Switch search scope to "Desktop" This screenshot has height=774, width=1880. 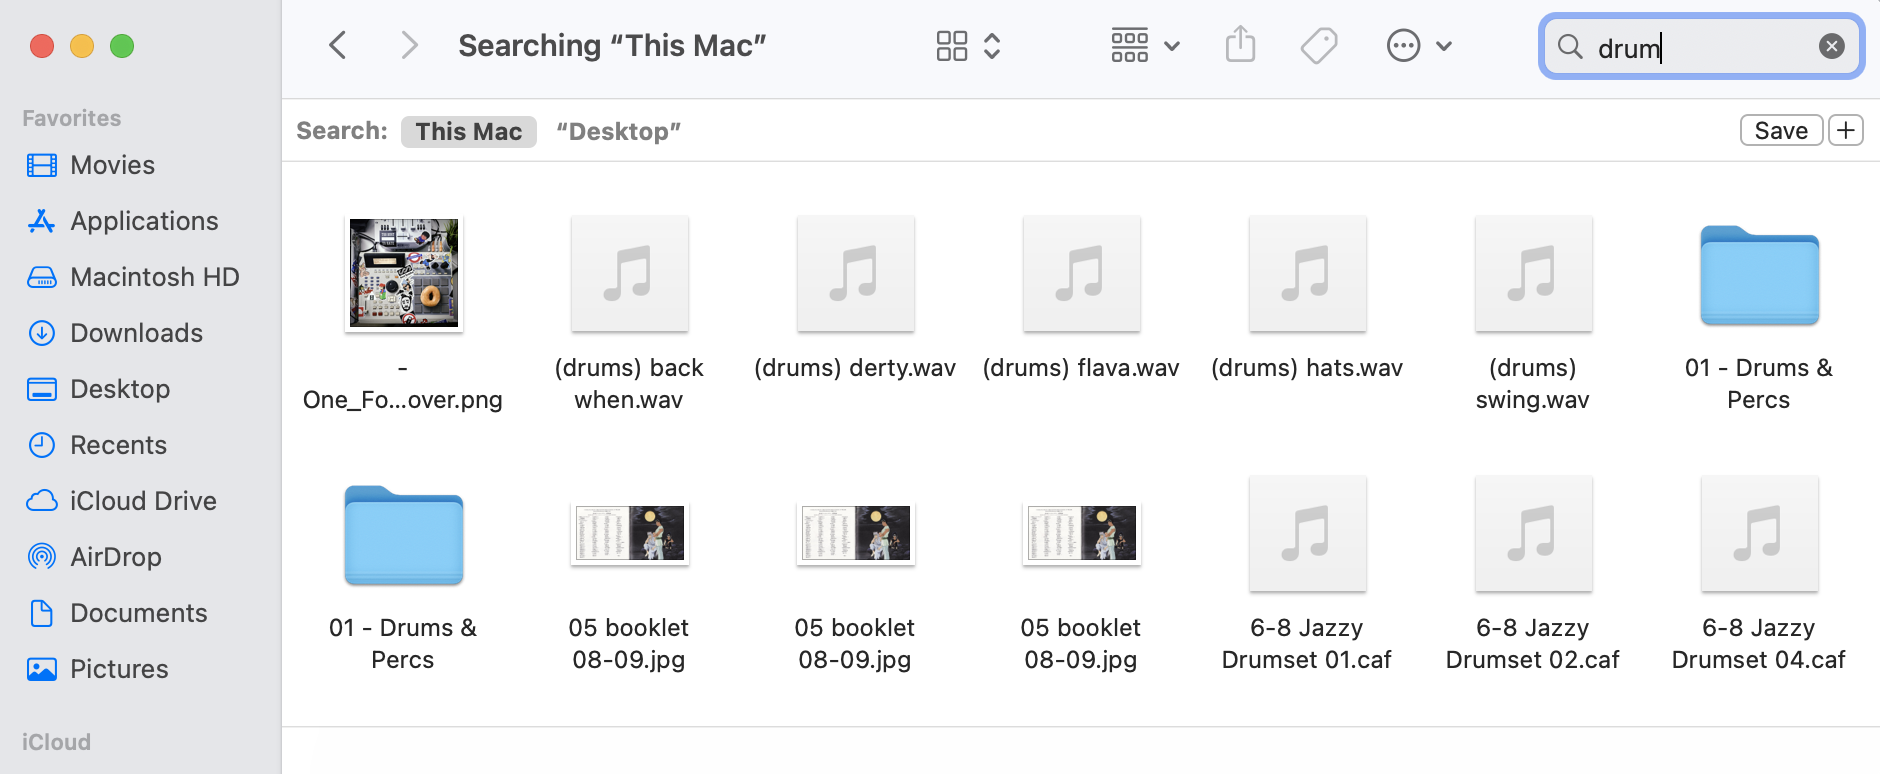618,131
